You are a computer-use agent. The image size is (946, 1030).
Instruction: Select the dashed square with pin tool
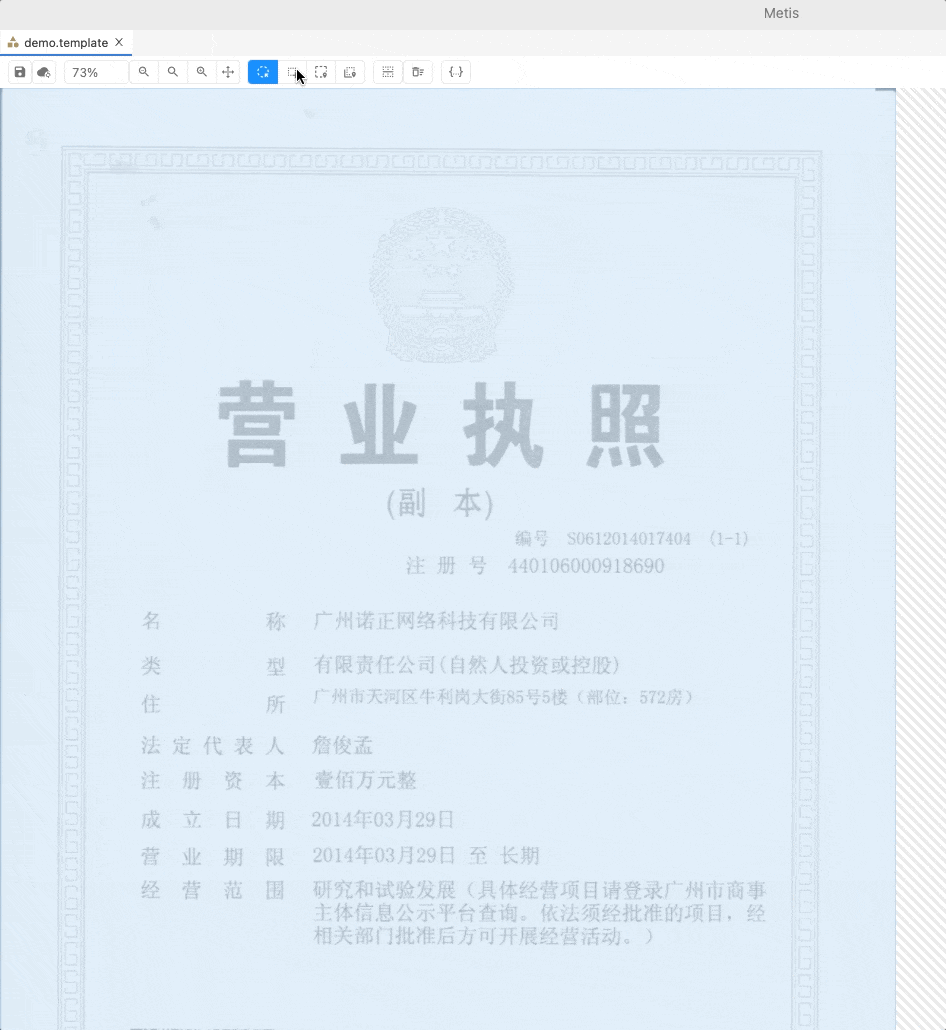[321, 72]
